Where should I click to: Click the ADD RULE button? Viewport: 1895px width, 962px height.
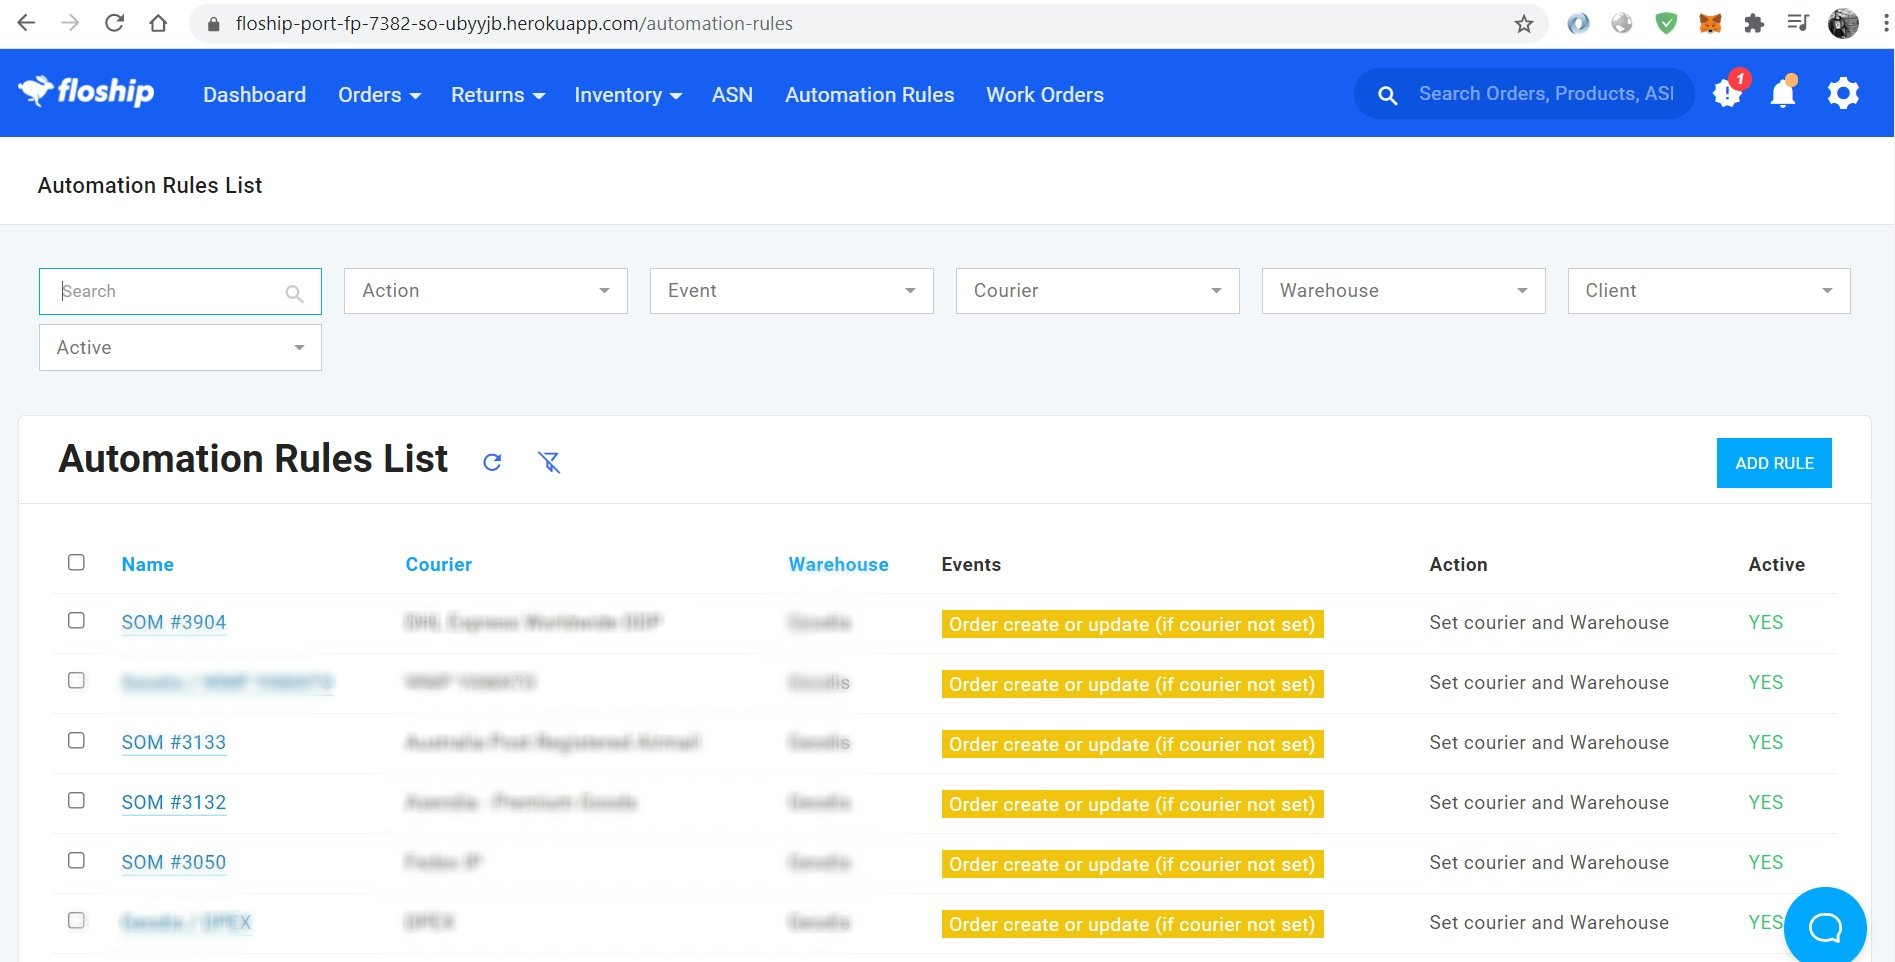pyautogui.click(x=1773, y=463)
